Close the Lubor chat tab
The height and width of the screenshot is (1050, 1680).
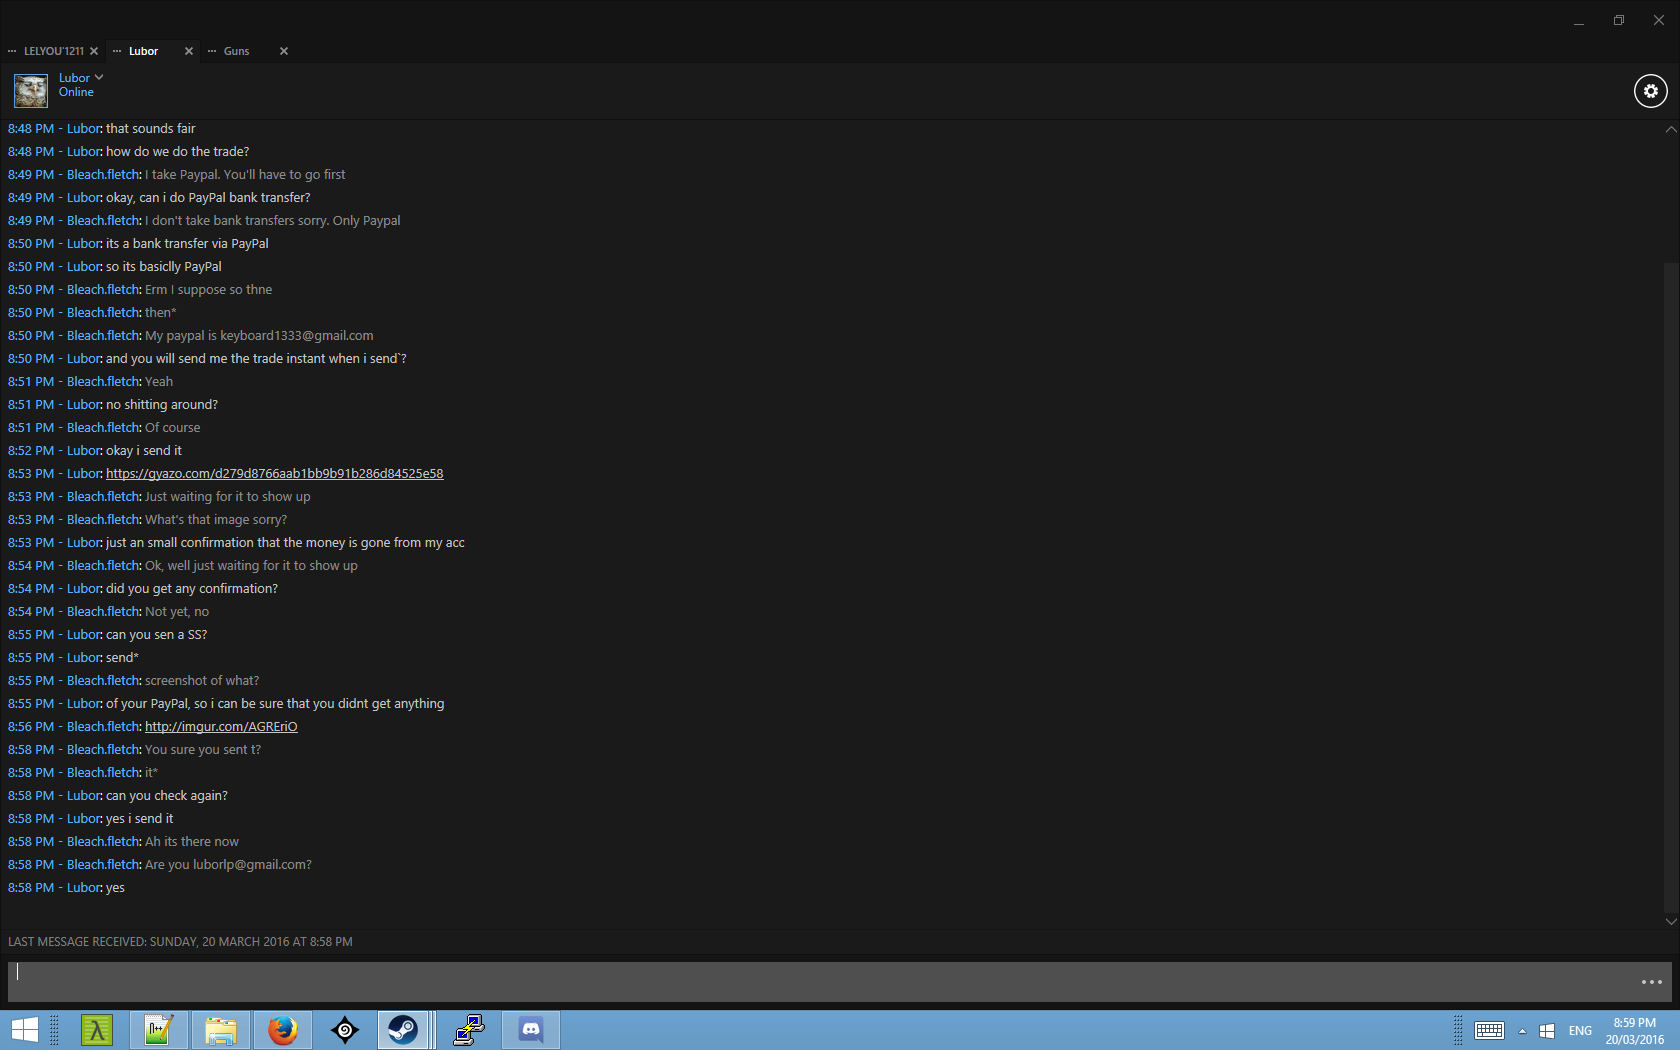[188, 51]
